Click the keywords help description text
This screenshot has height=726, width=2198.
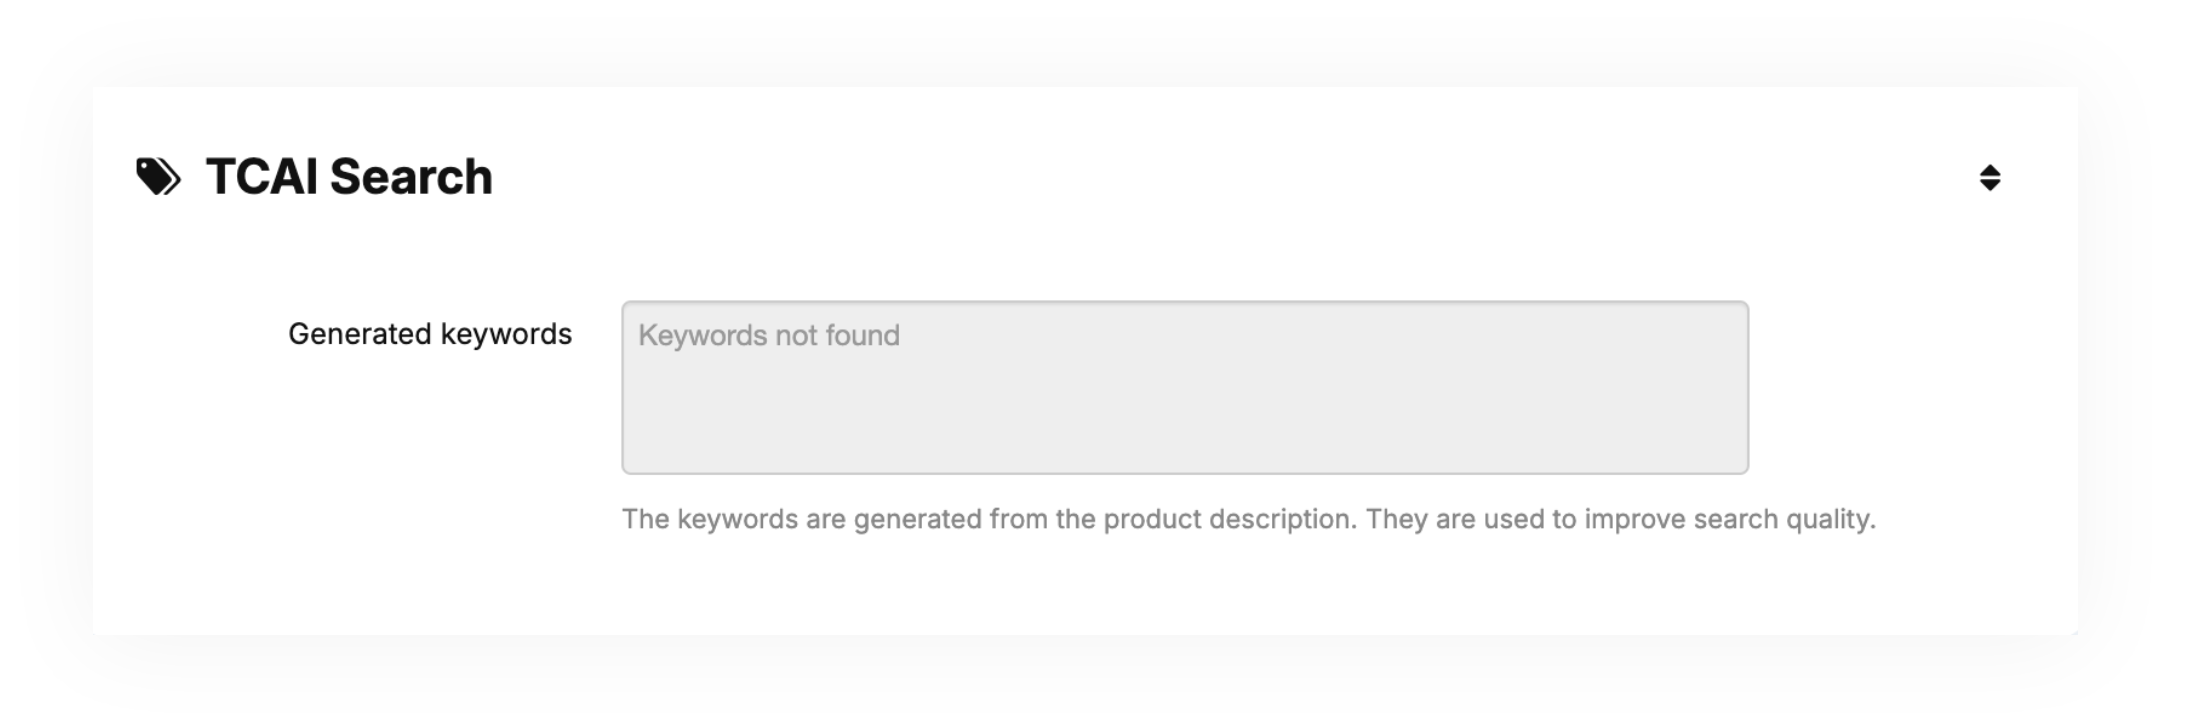1247,519
